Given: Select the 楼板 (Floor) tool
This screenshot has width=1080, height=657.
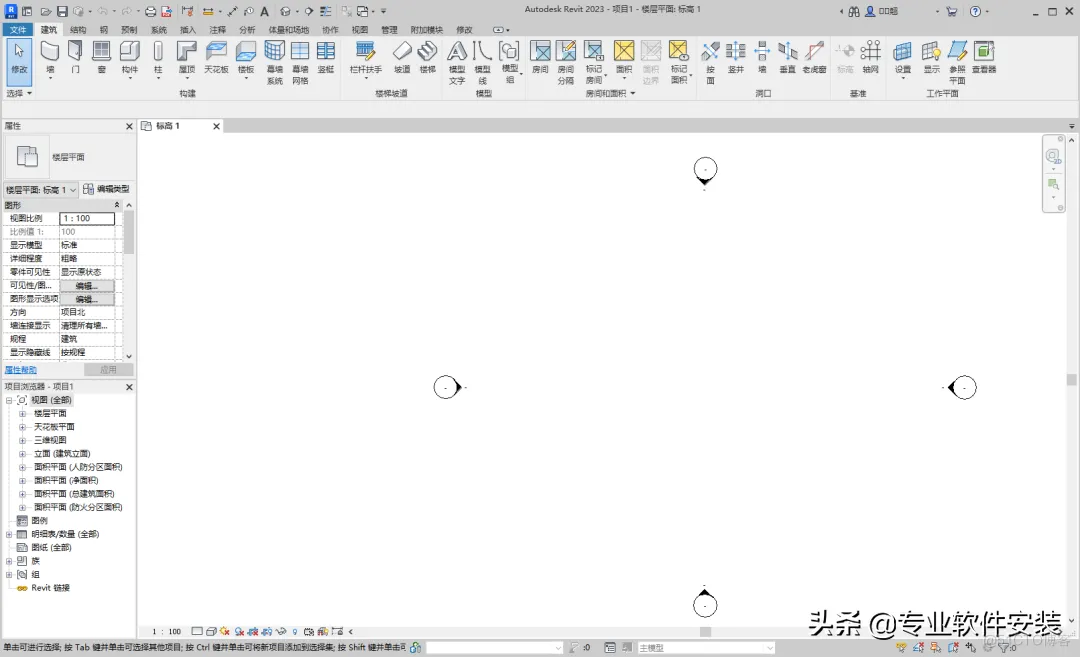Looking at the screenshot, I should 246,56.
